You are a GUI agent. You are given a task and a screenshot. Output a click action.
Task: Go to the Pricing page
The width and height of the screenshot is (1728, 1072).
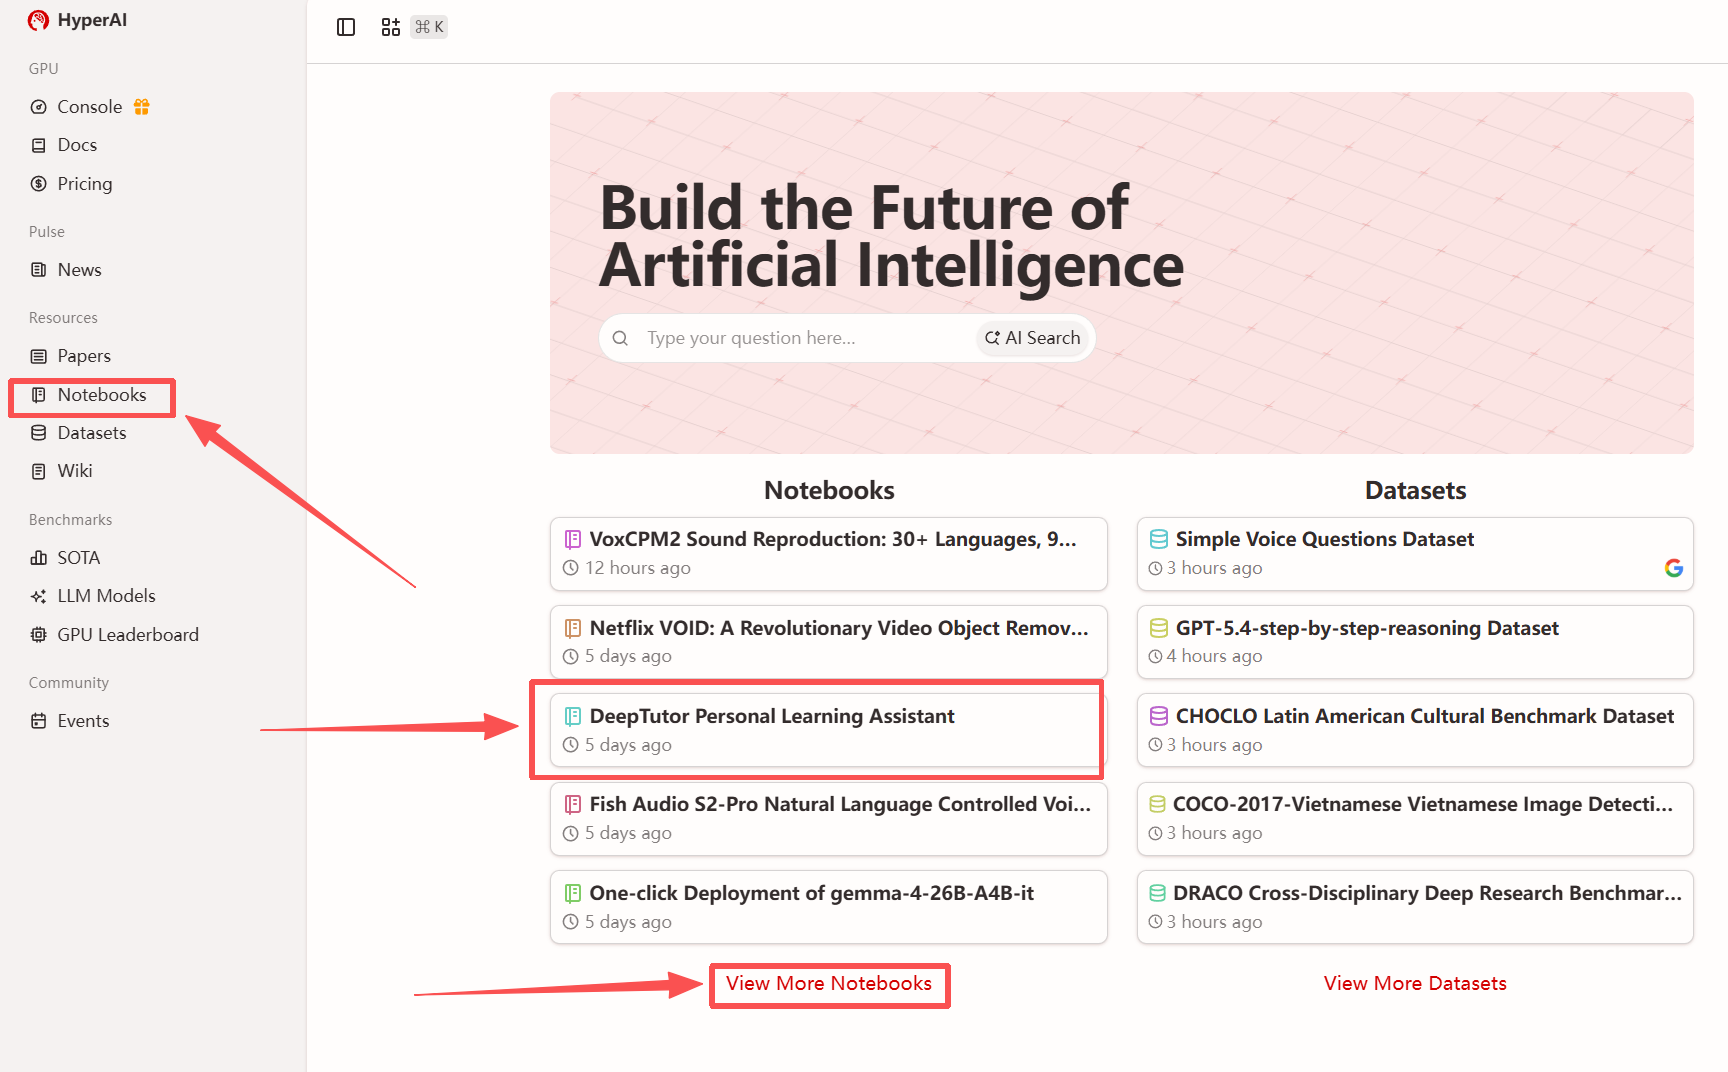(x=84, y=184)
